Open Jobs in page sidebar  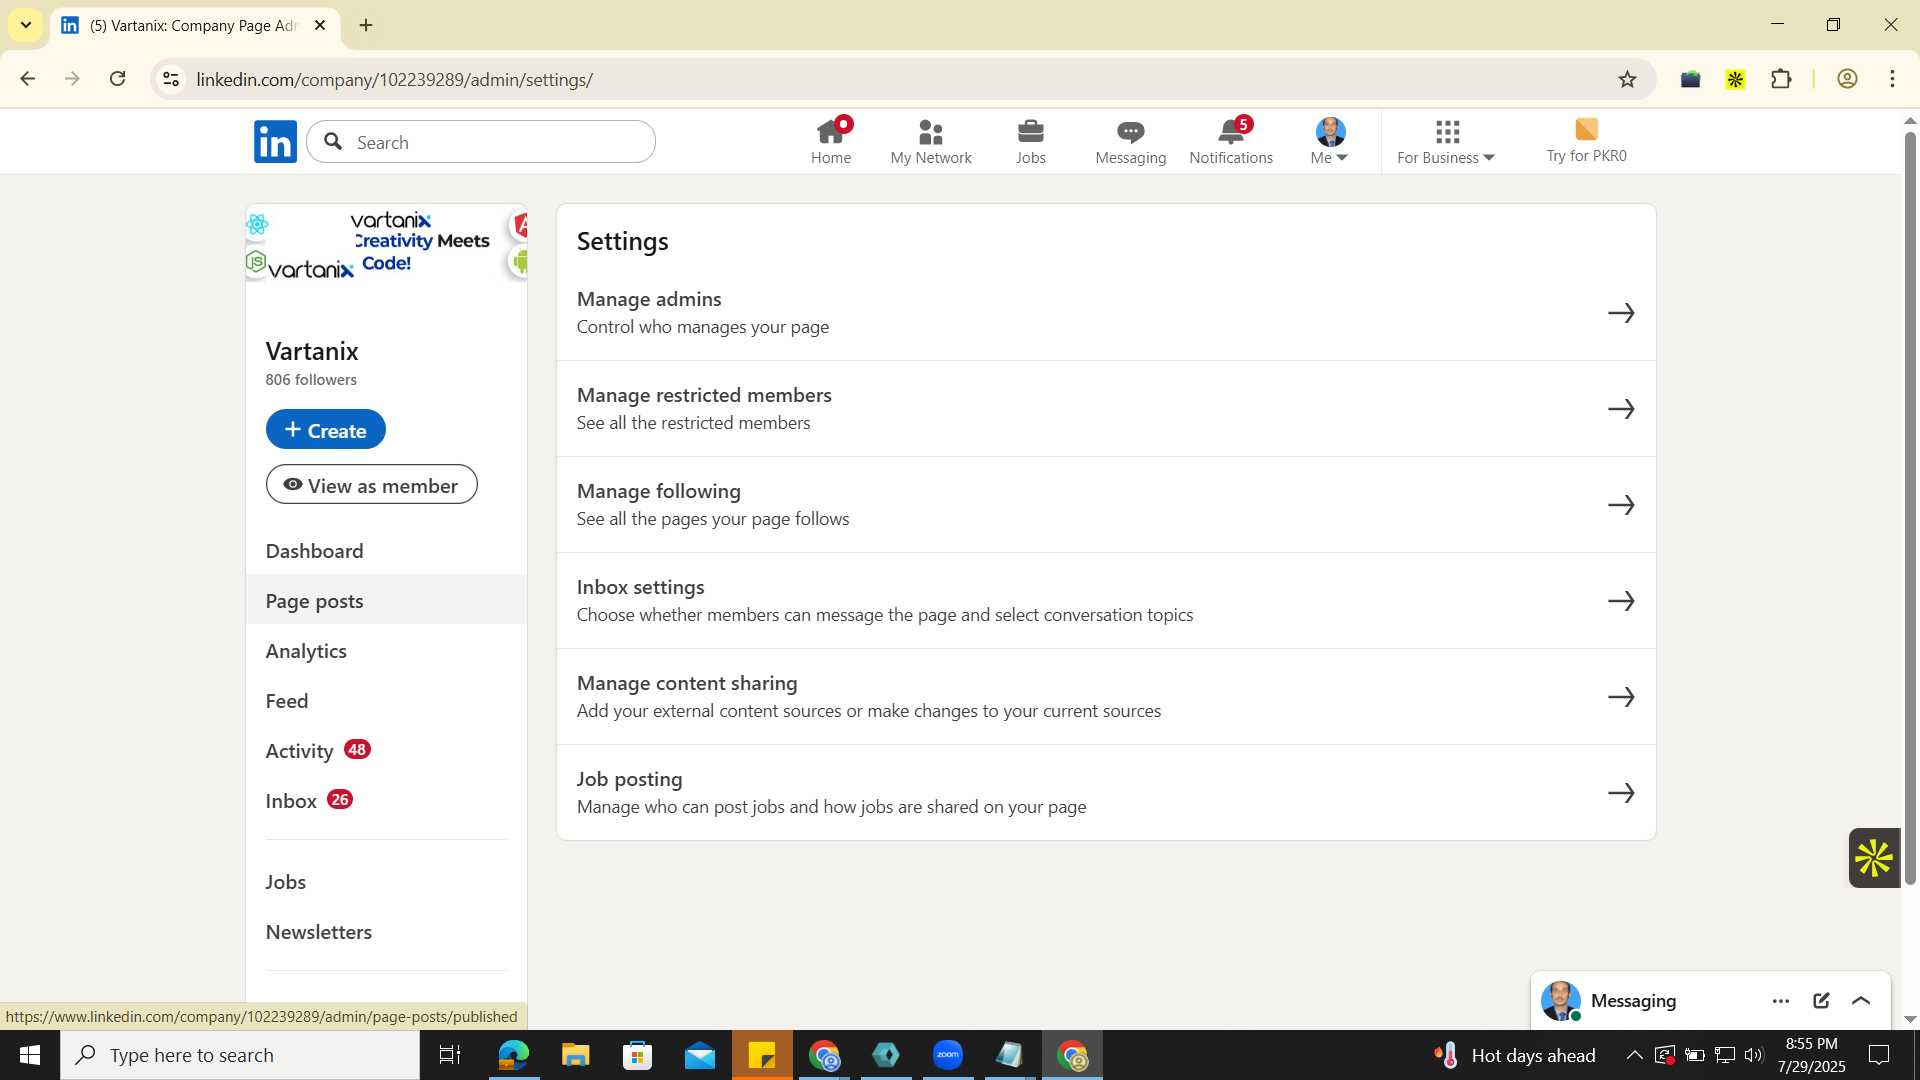click(x=386, y=882)
